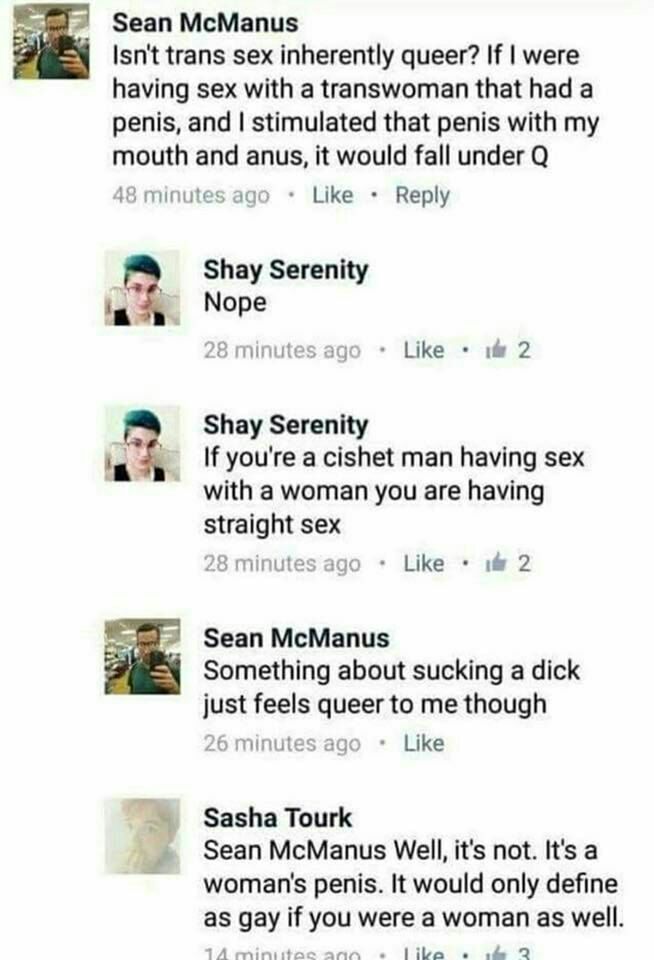Click the Sasha Tourk name link
654x960 pixels.
coord(277,818)
